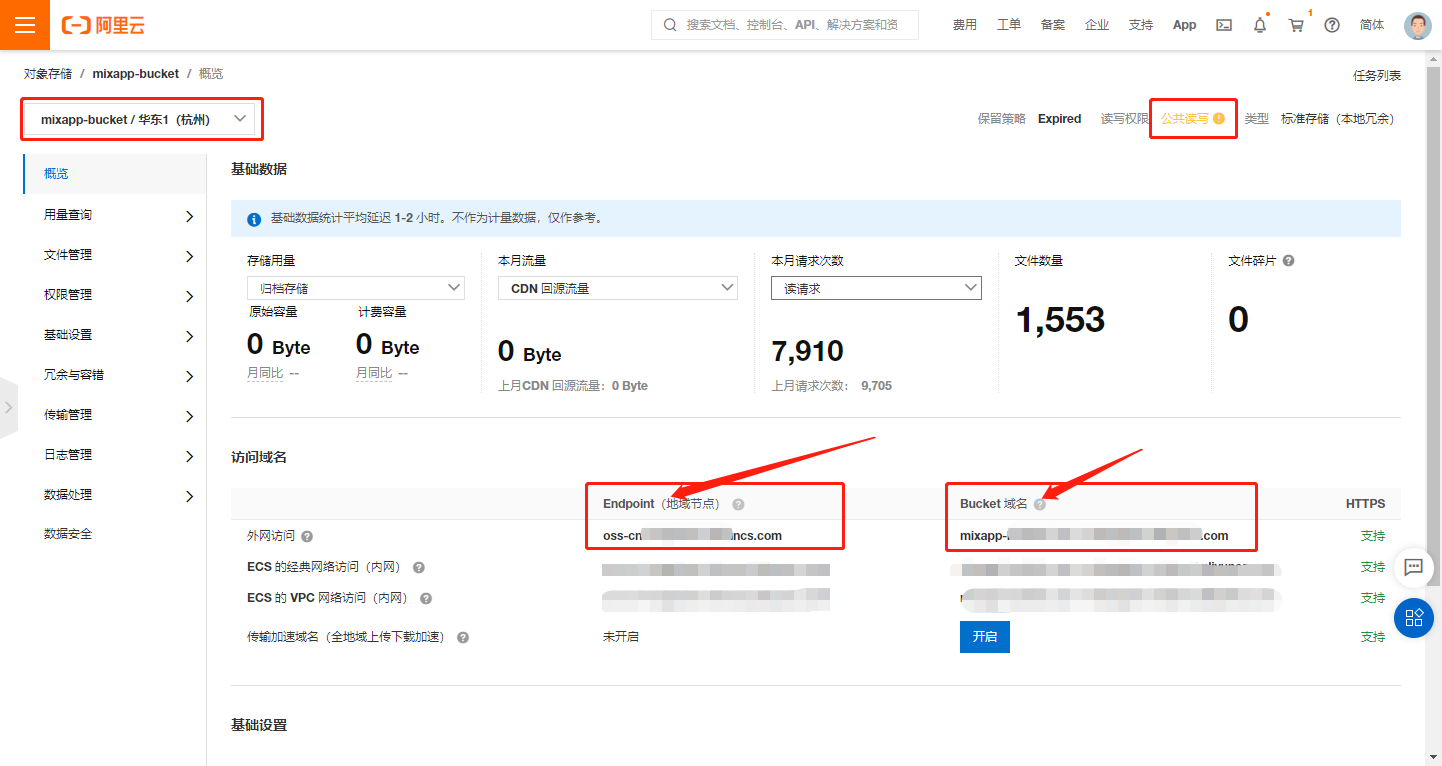
Task: Expand the collapsed left side panel handle
Action: 8,408
